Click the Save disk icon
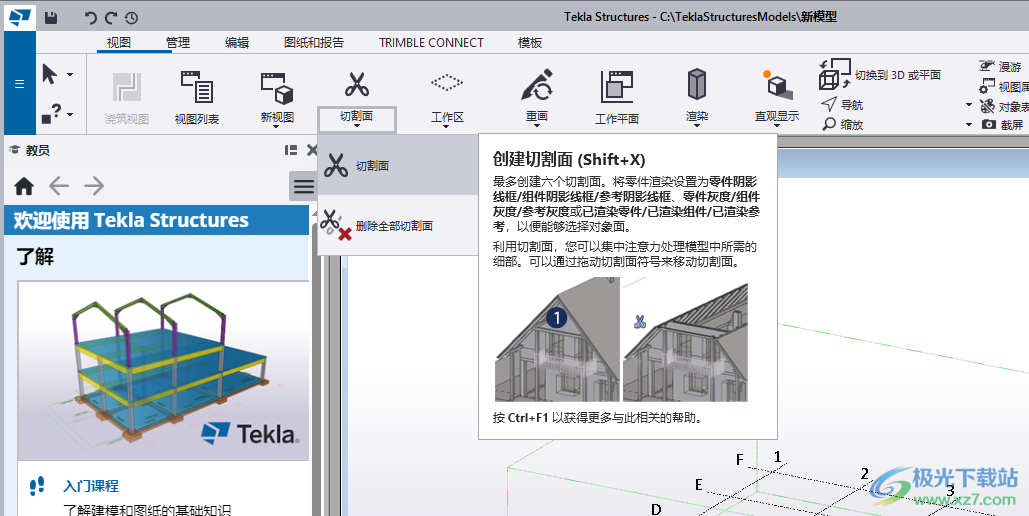This screenshot has height=516, width=1029. tap(51, 18)
